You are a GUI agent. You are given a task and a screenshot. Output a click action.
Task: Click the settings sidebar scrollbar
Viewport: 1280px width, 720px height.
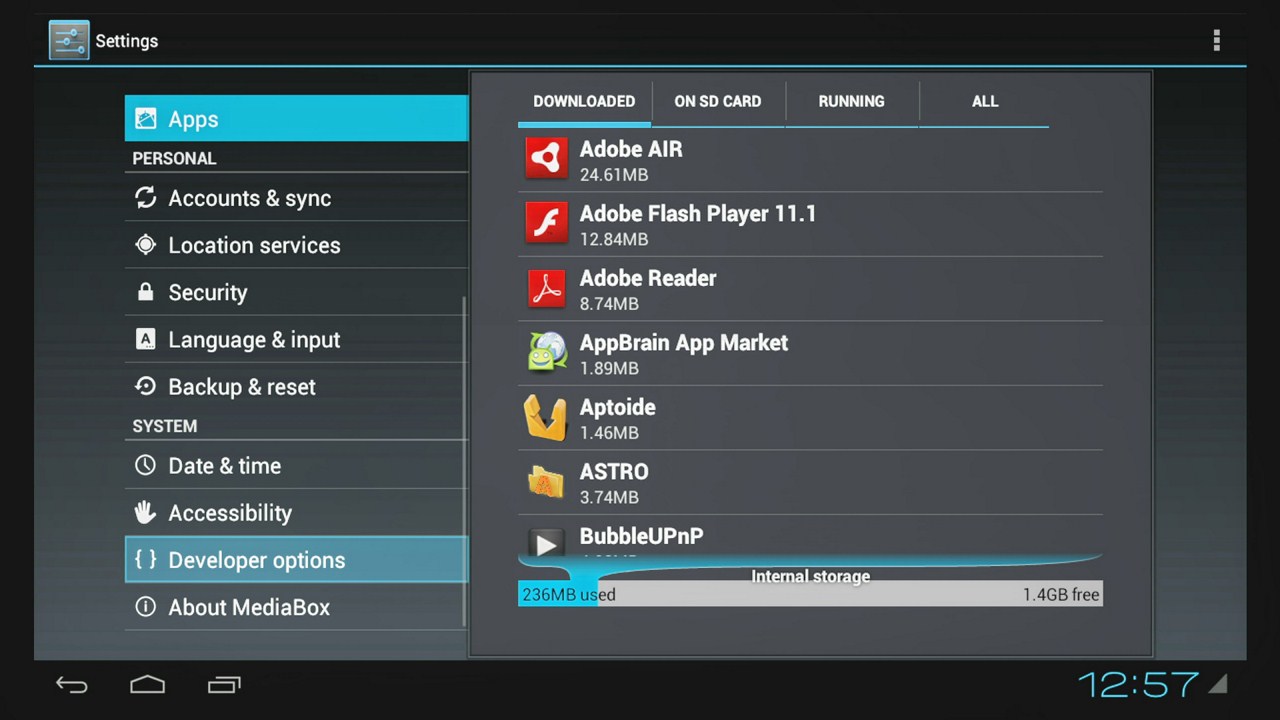pos(464,462)
